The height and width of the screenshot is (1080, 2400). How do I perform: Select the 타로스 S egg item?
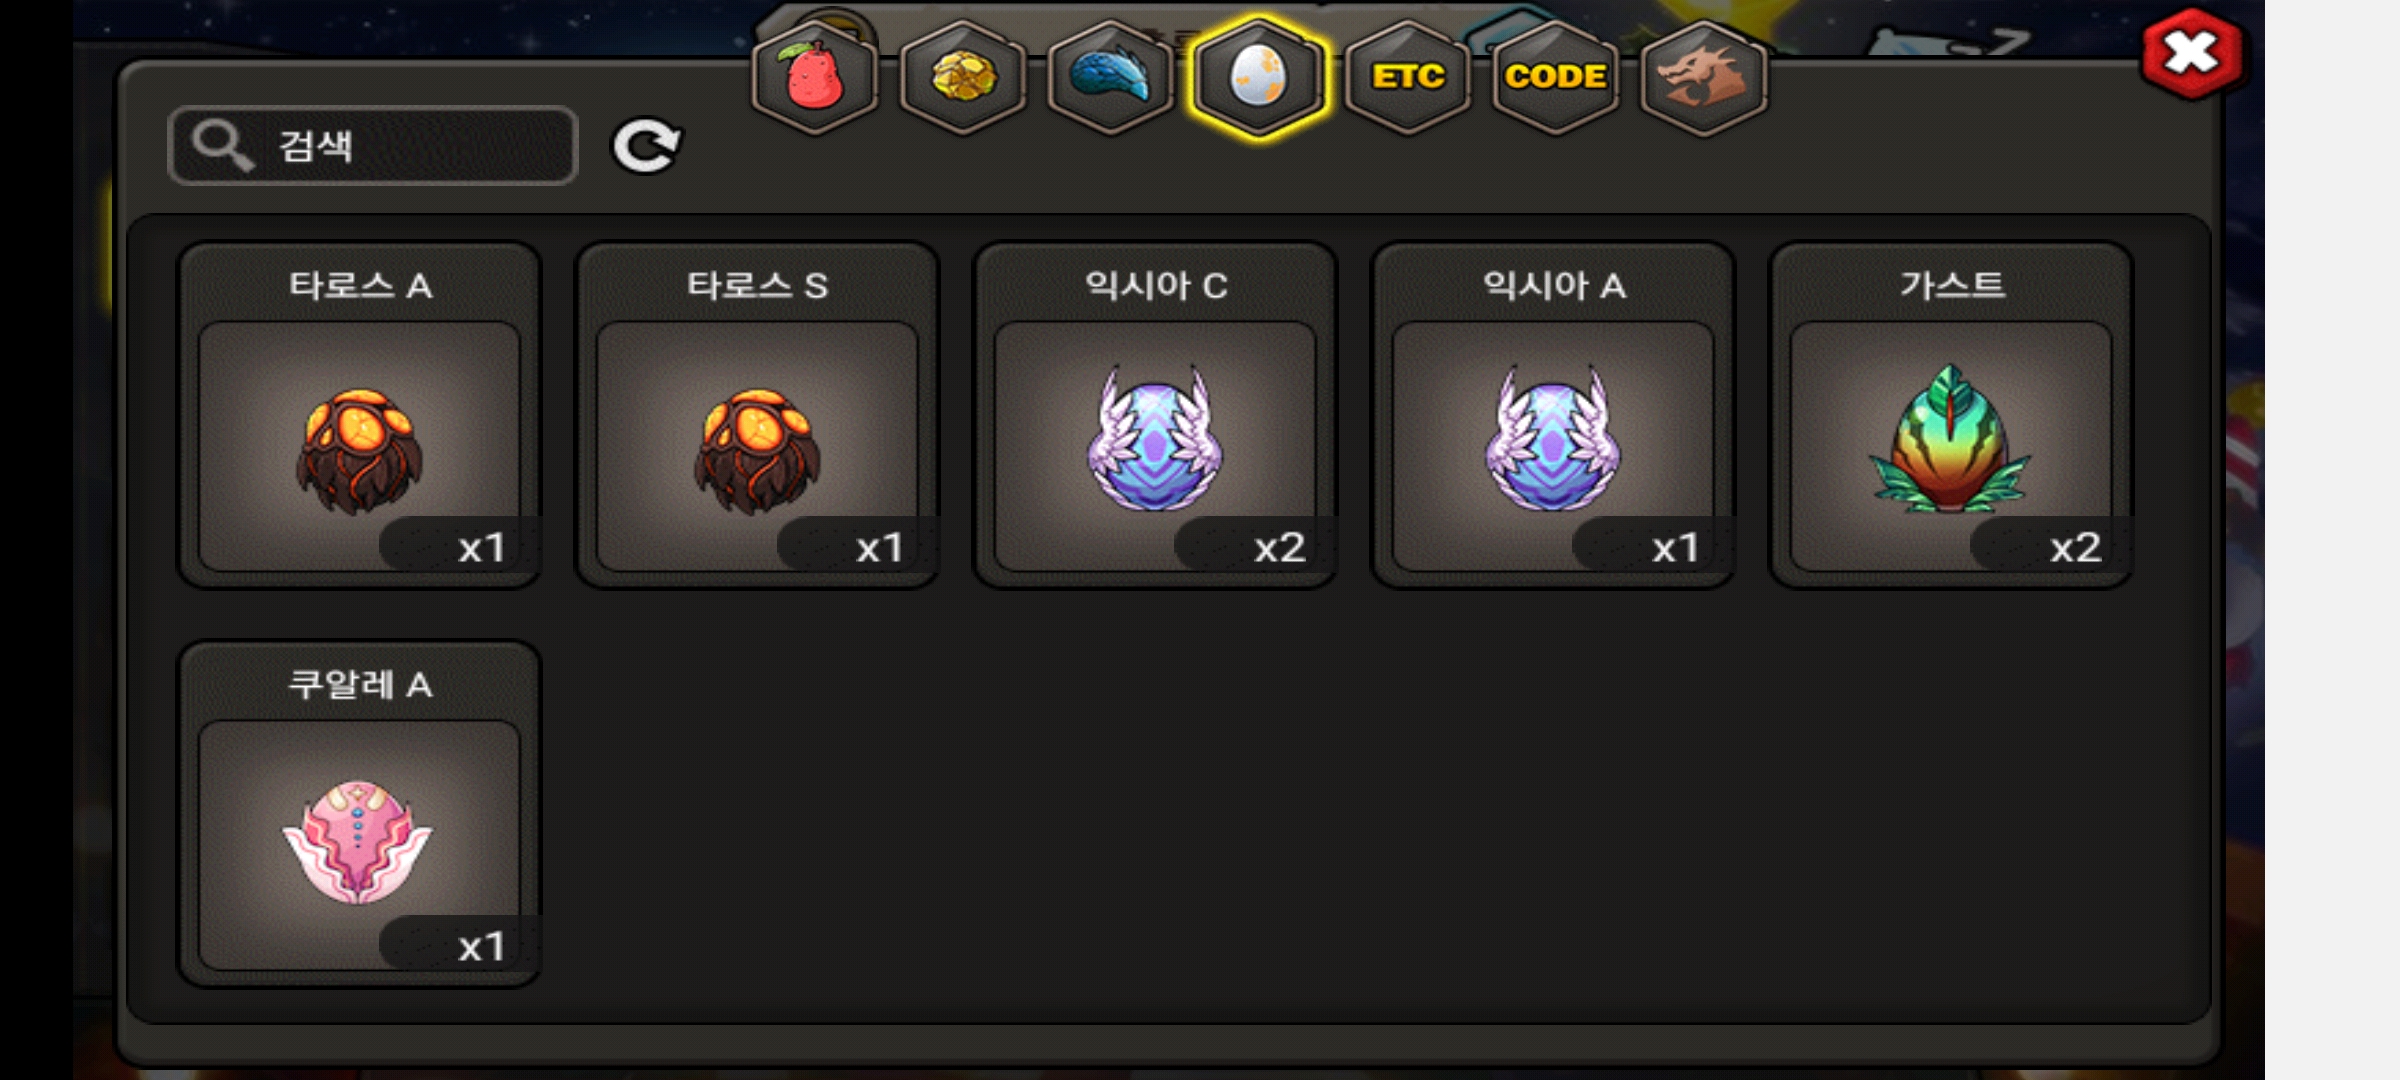757,416
